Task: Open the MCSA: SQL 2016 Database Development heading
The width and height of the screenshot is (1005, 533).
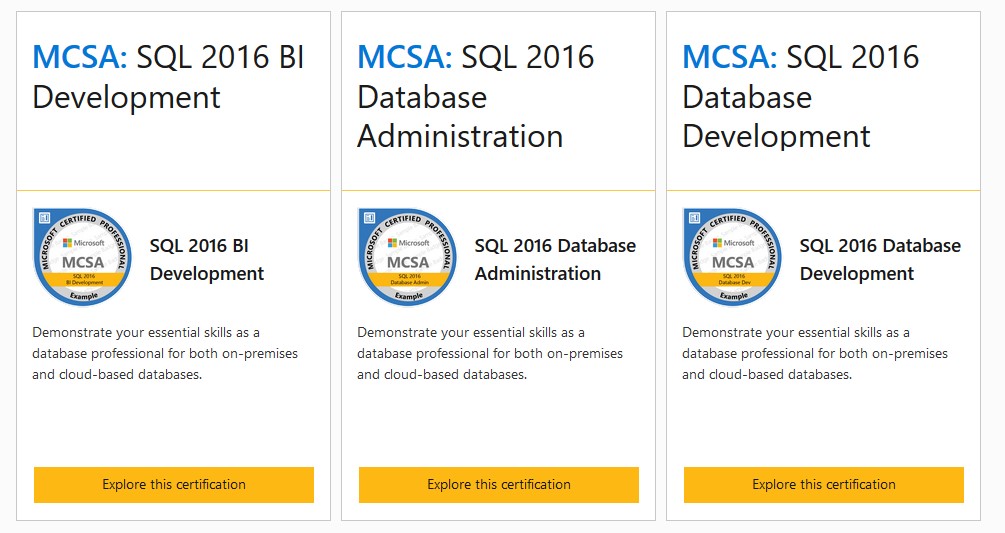Action: click(x=801, y=97)
